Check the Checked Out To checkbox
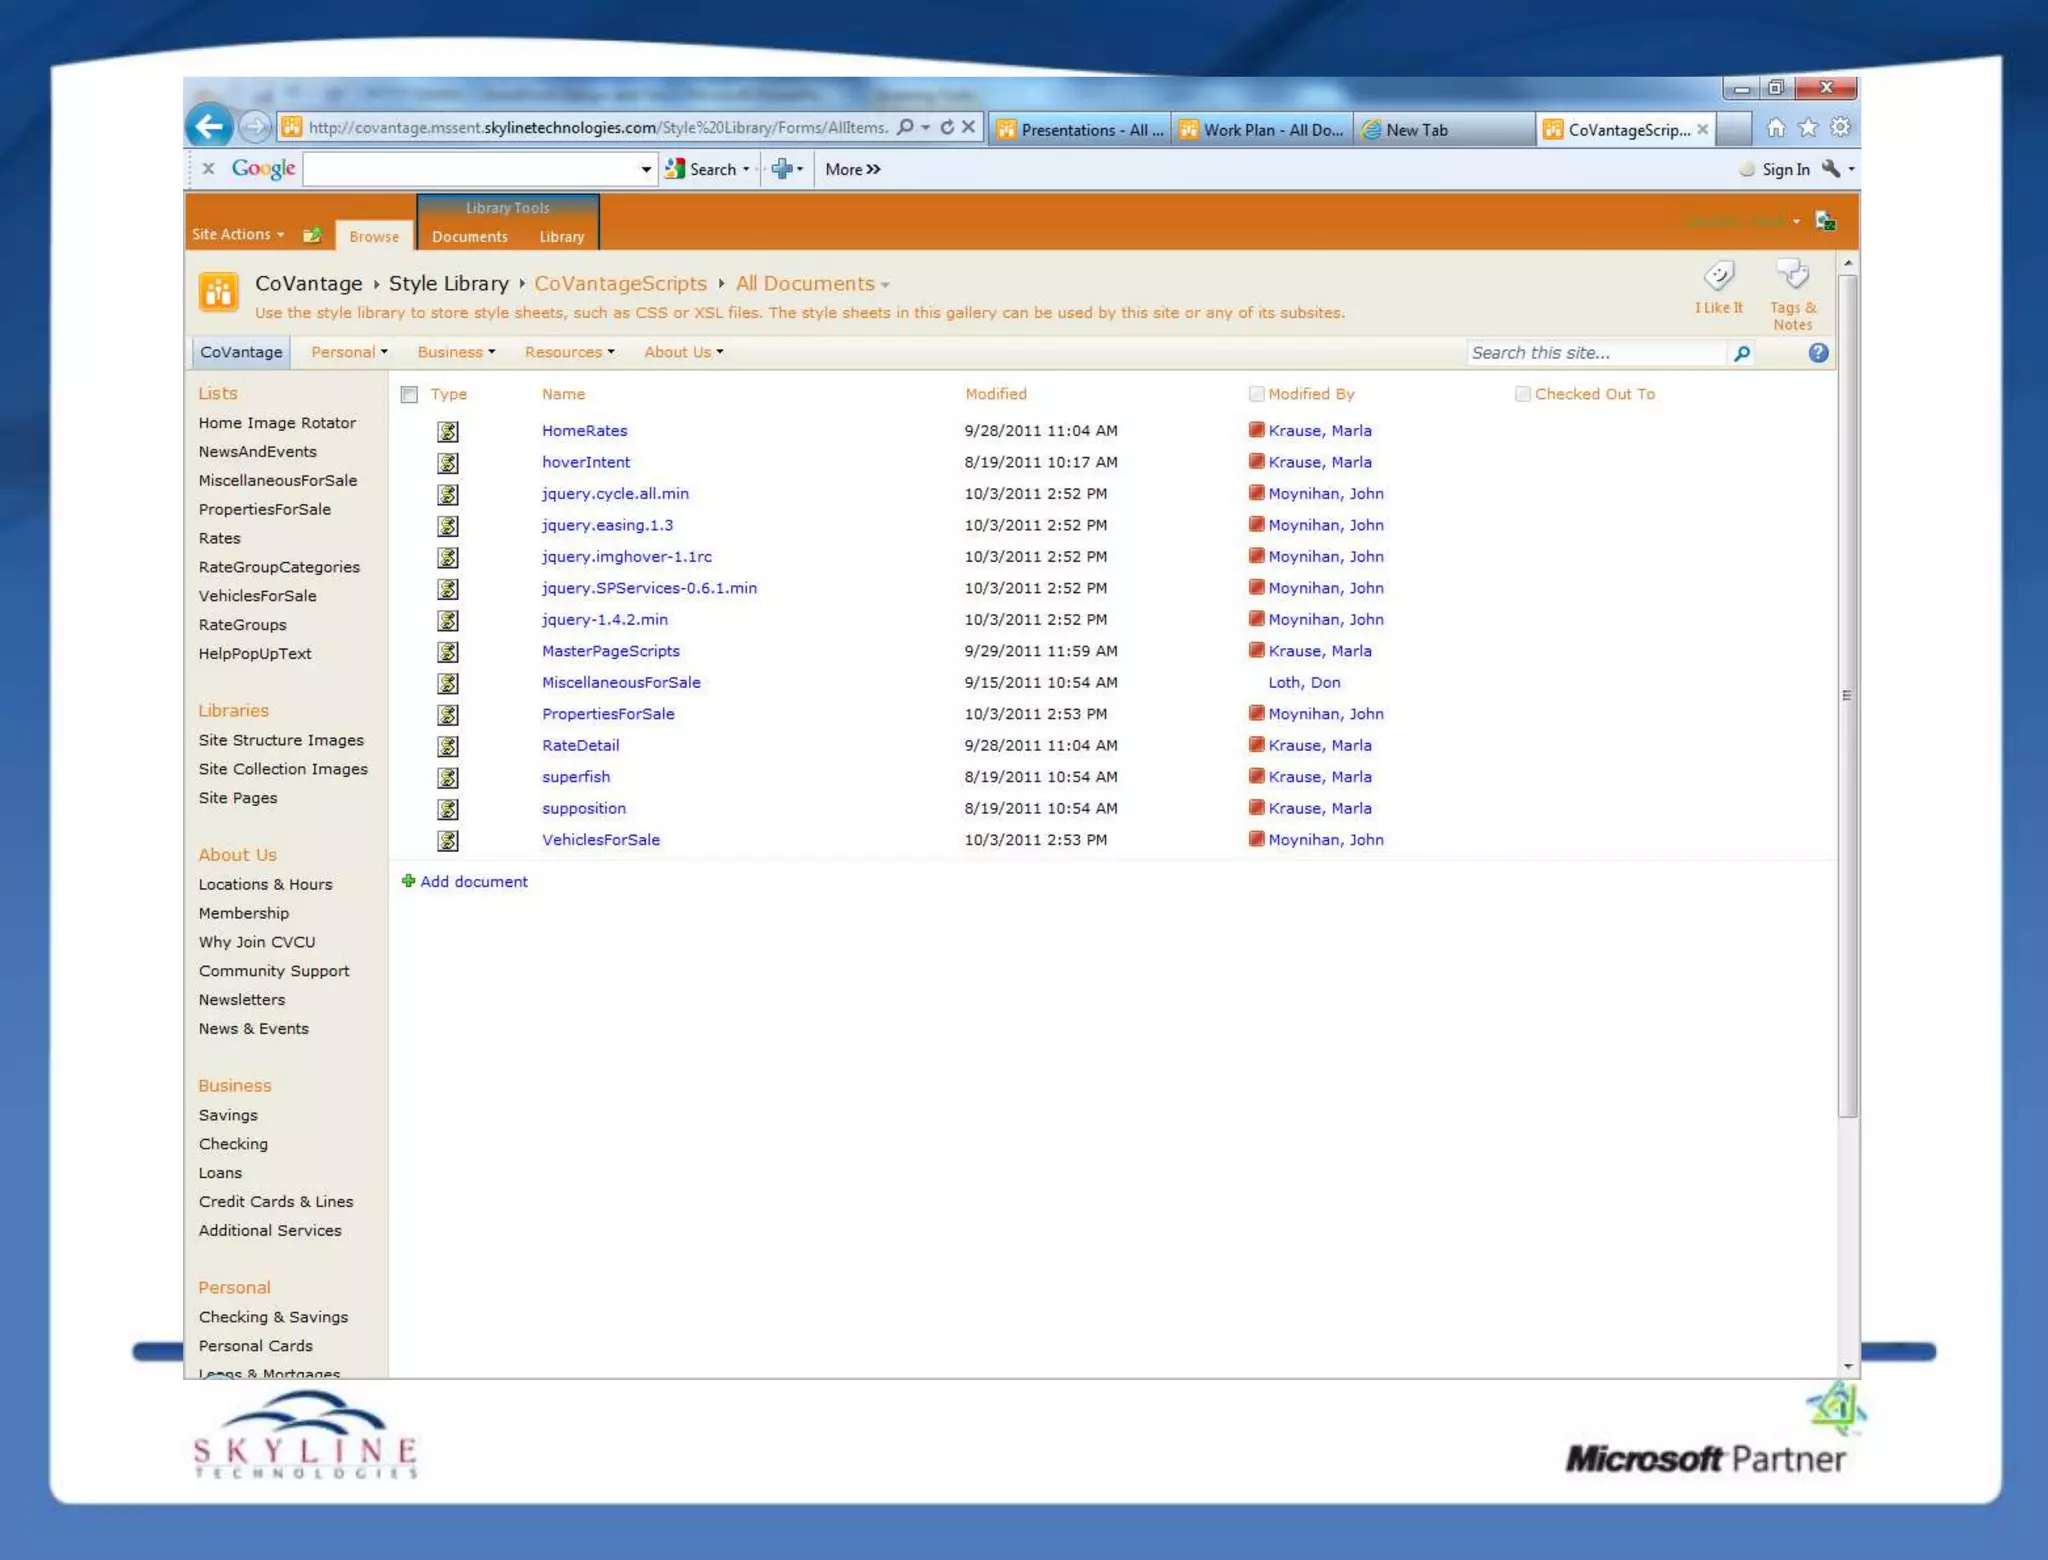Viewport: 2048px width, 1560px height. point(1522,394)
